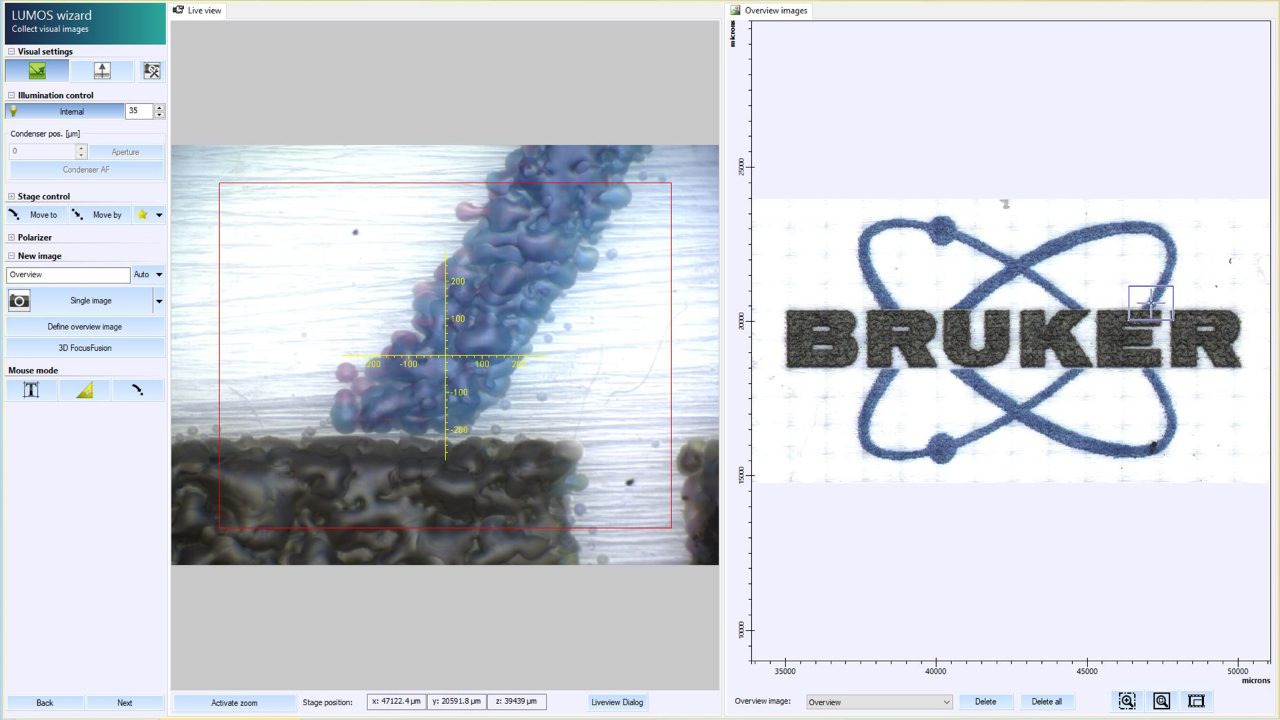Expand the Polarizer section
The width and height of the screenshot is (1280, 720).
[12, 238]
